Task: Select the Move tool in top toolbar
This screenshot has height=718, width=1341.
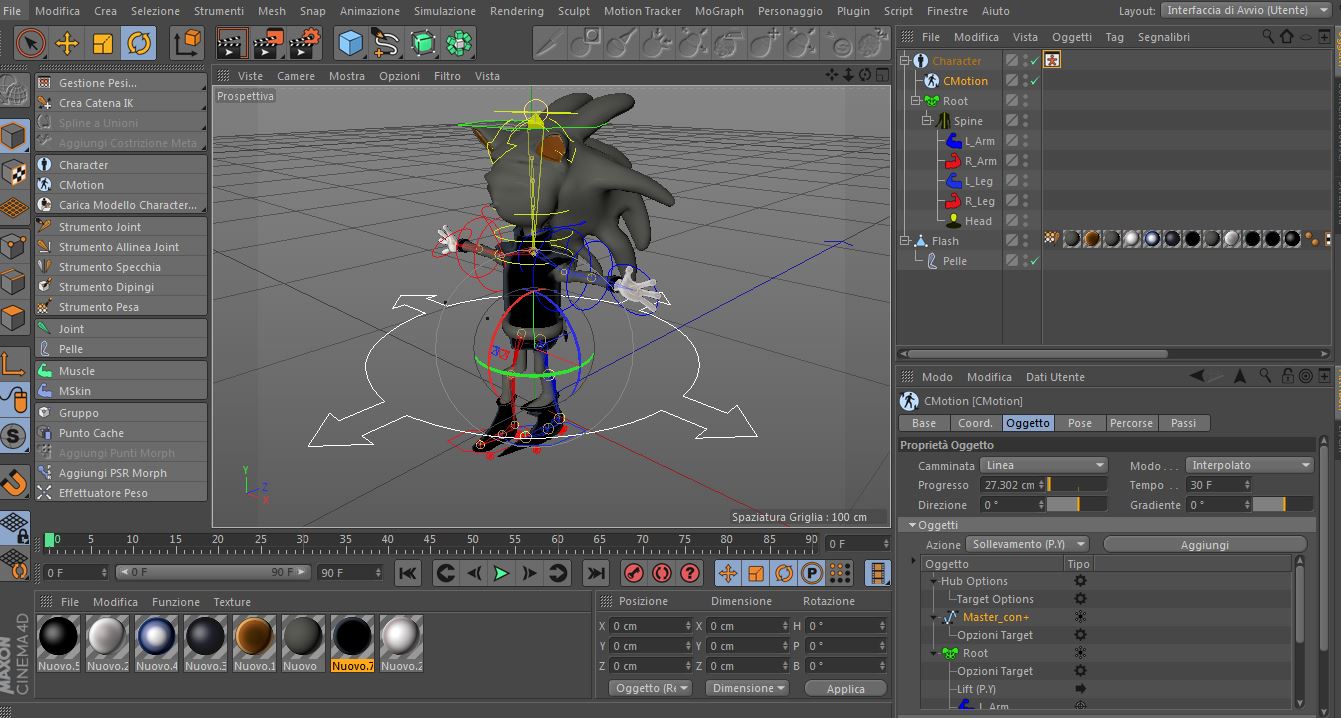Action: pos(67,43)
